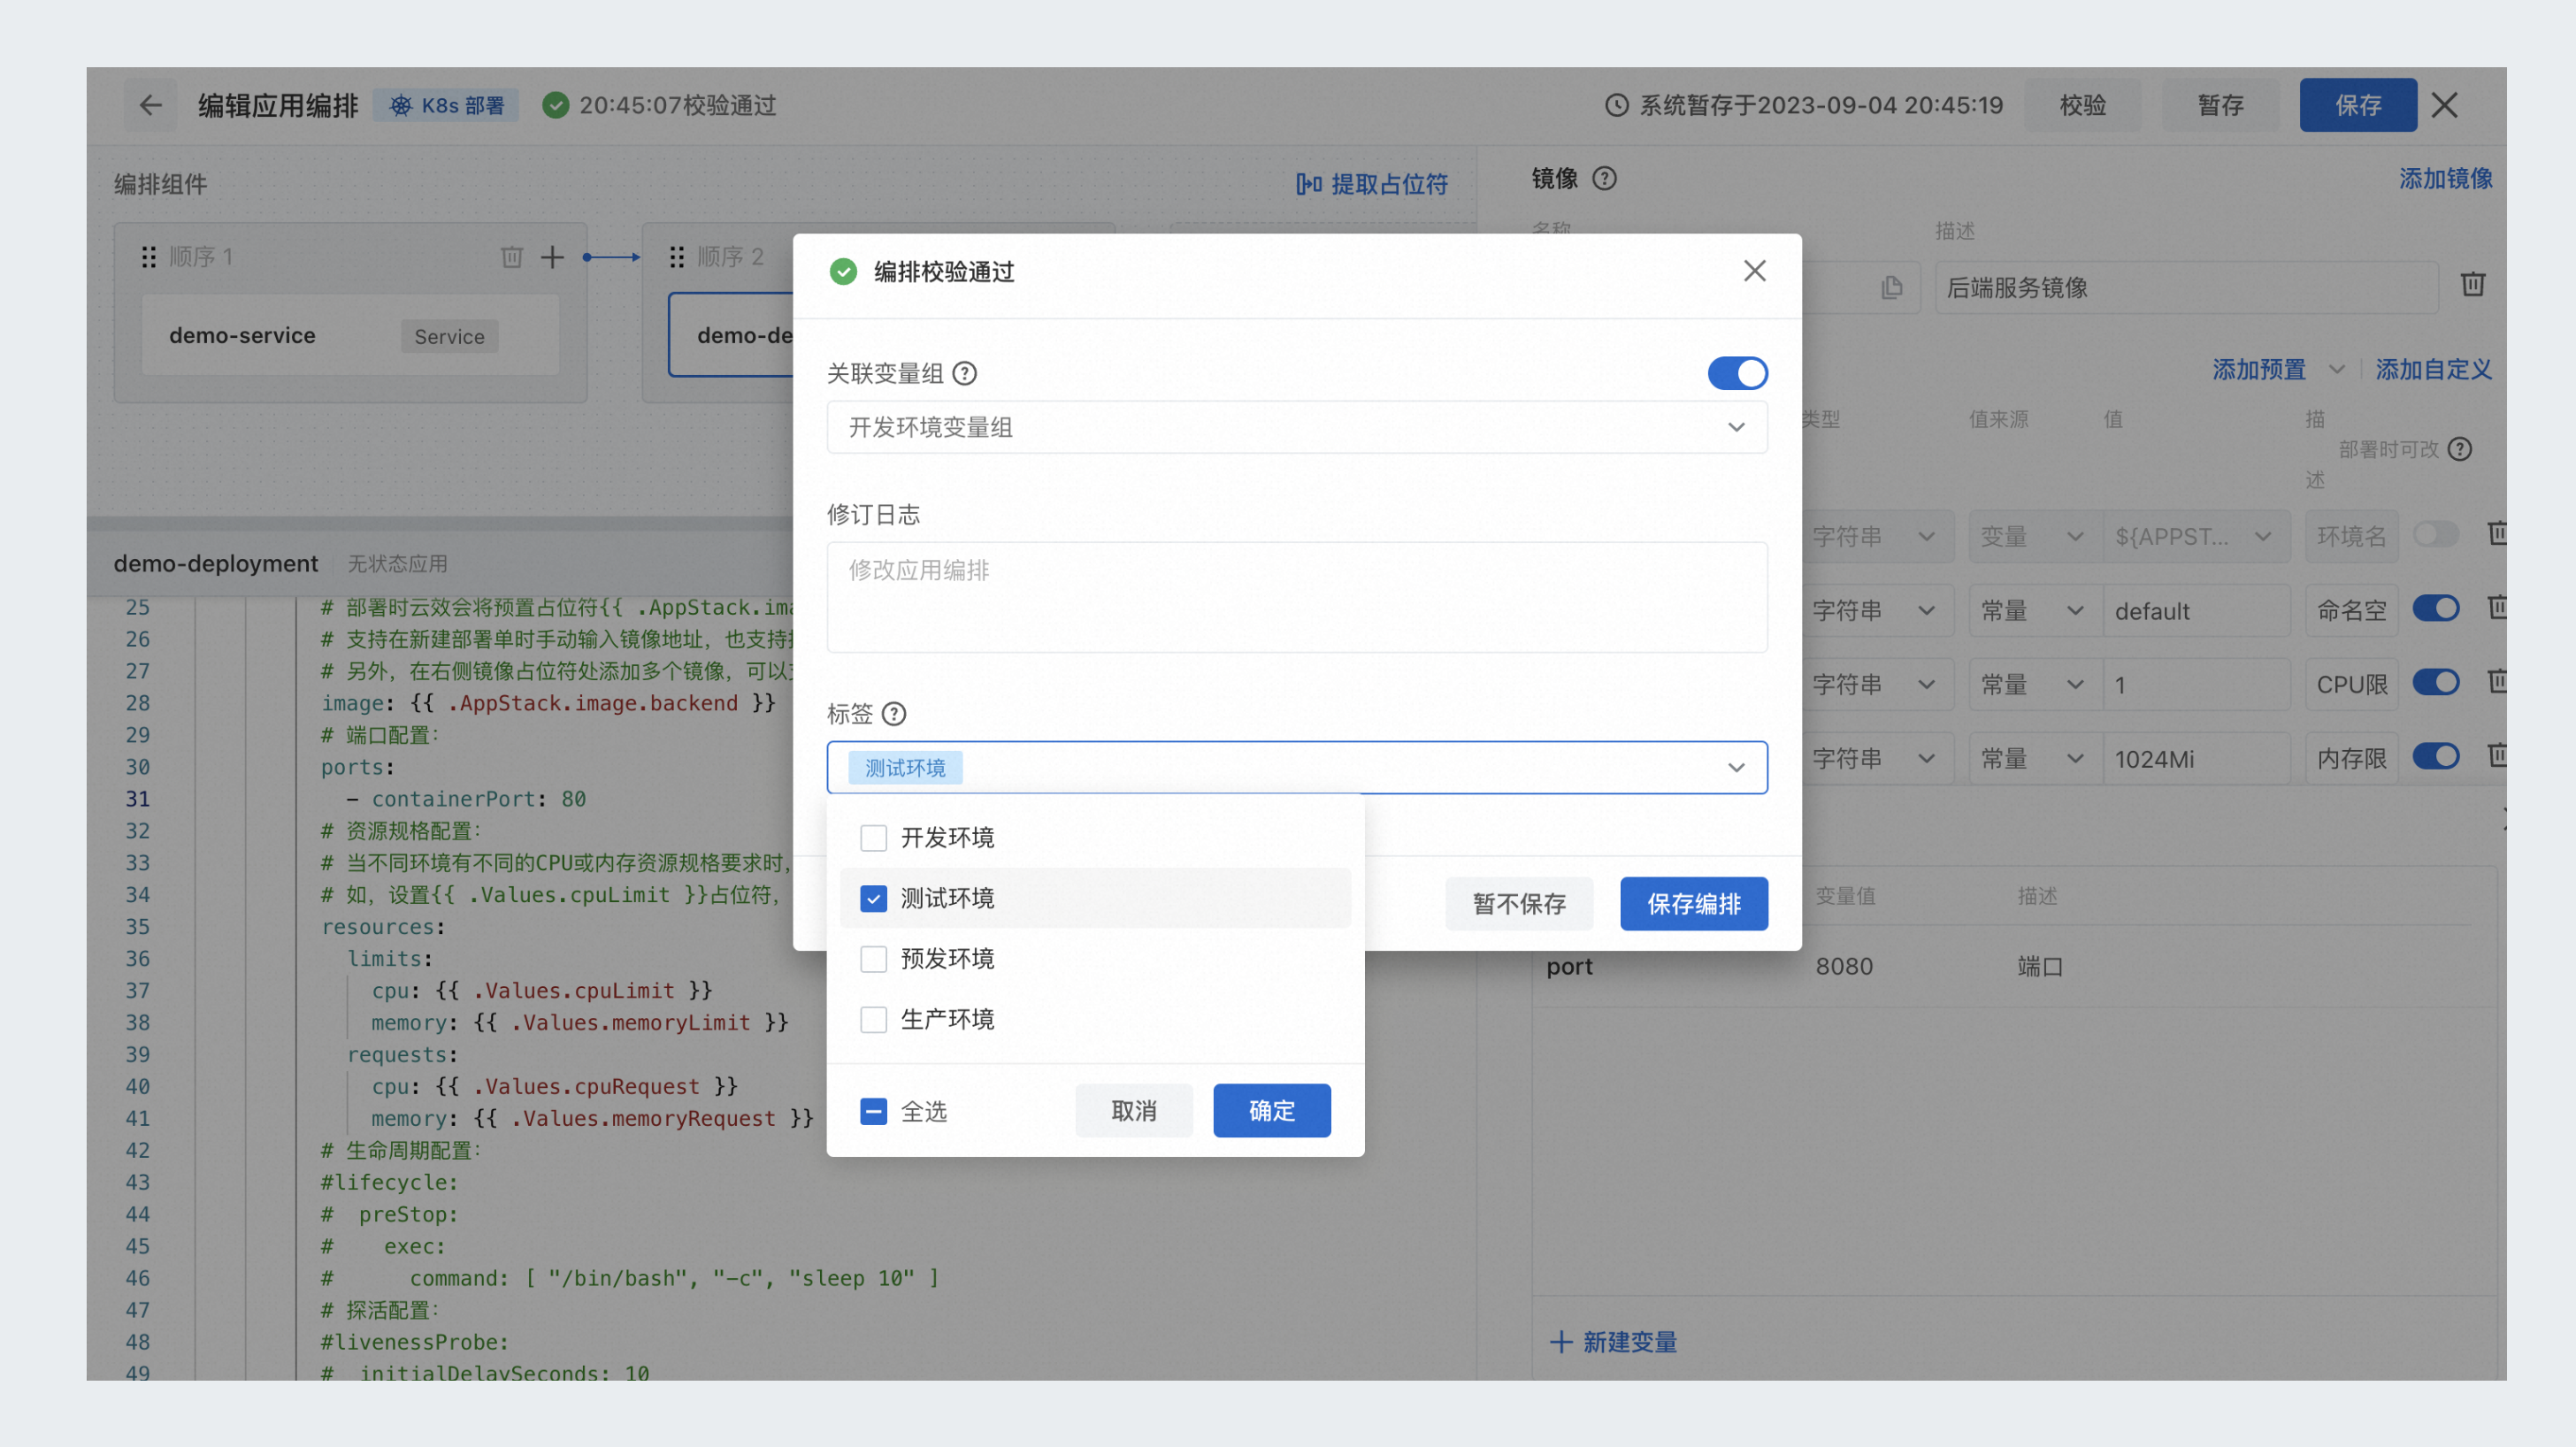Click the 8080 variable value cell
This screenshot has width=2576, height=1447.
point(1844,967)
